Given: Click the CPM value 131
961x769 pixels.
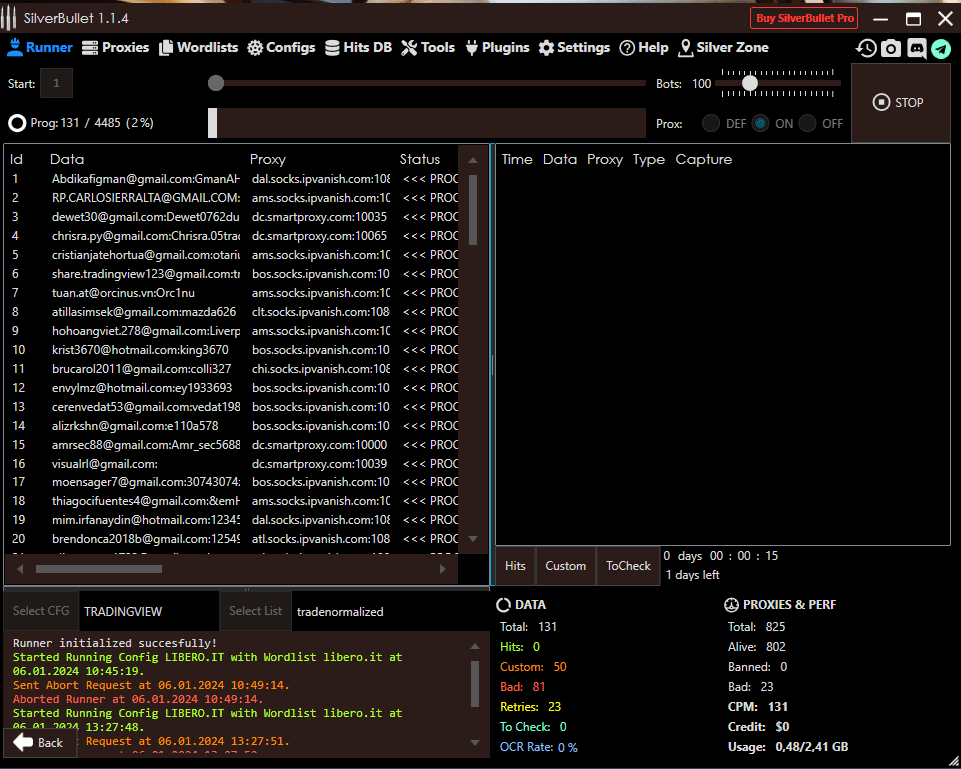Looking at the screenshot, I should tap(778, 706).
